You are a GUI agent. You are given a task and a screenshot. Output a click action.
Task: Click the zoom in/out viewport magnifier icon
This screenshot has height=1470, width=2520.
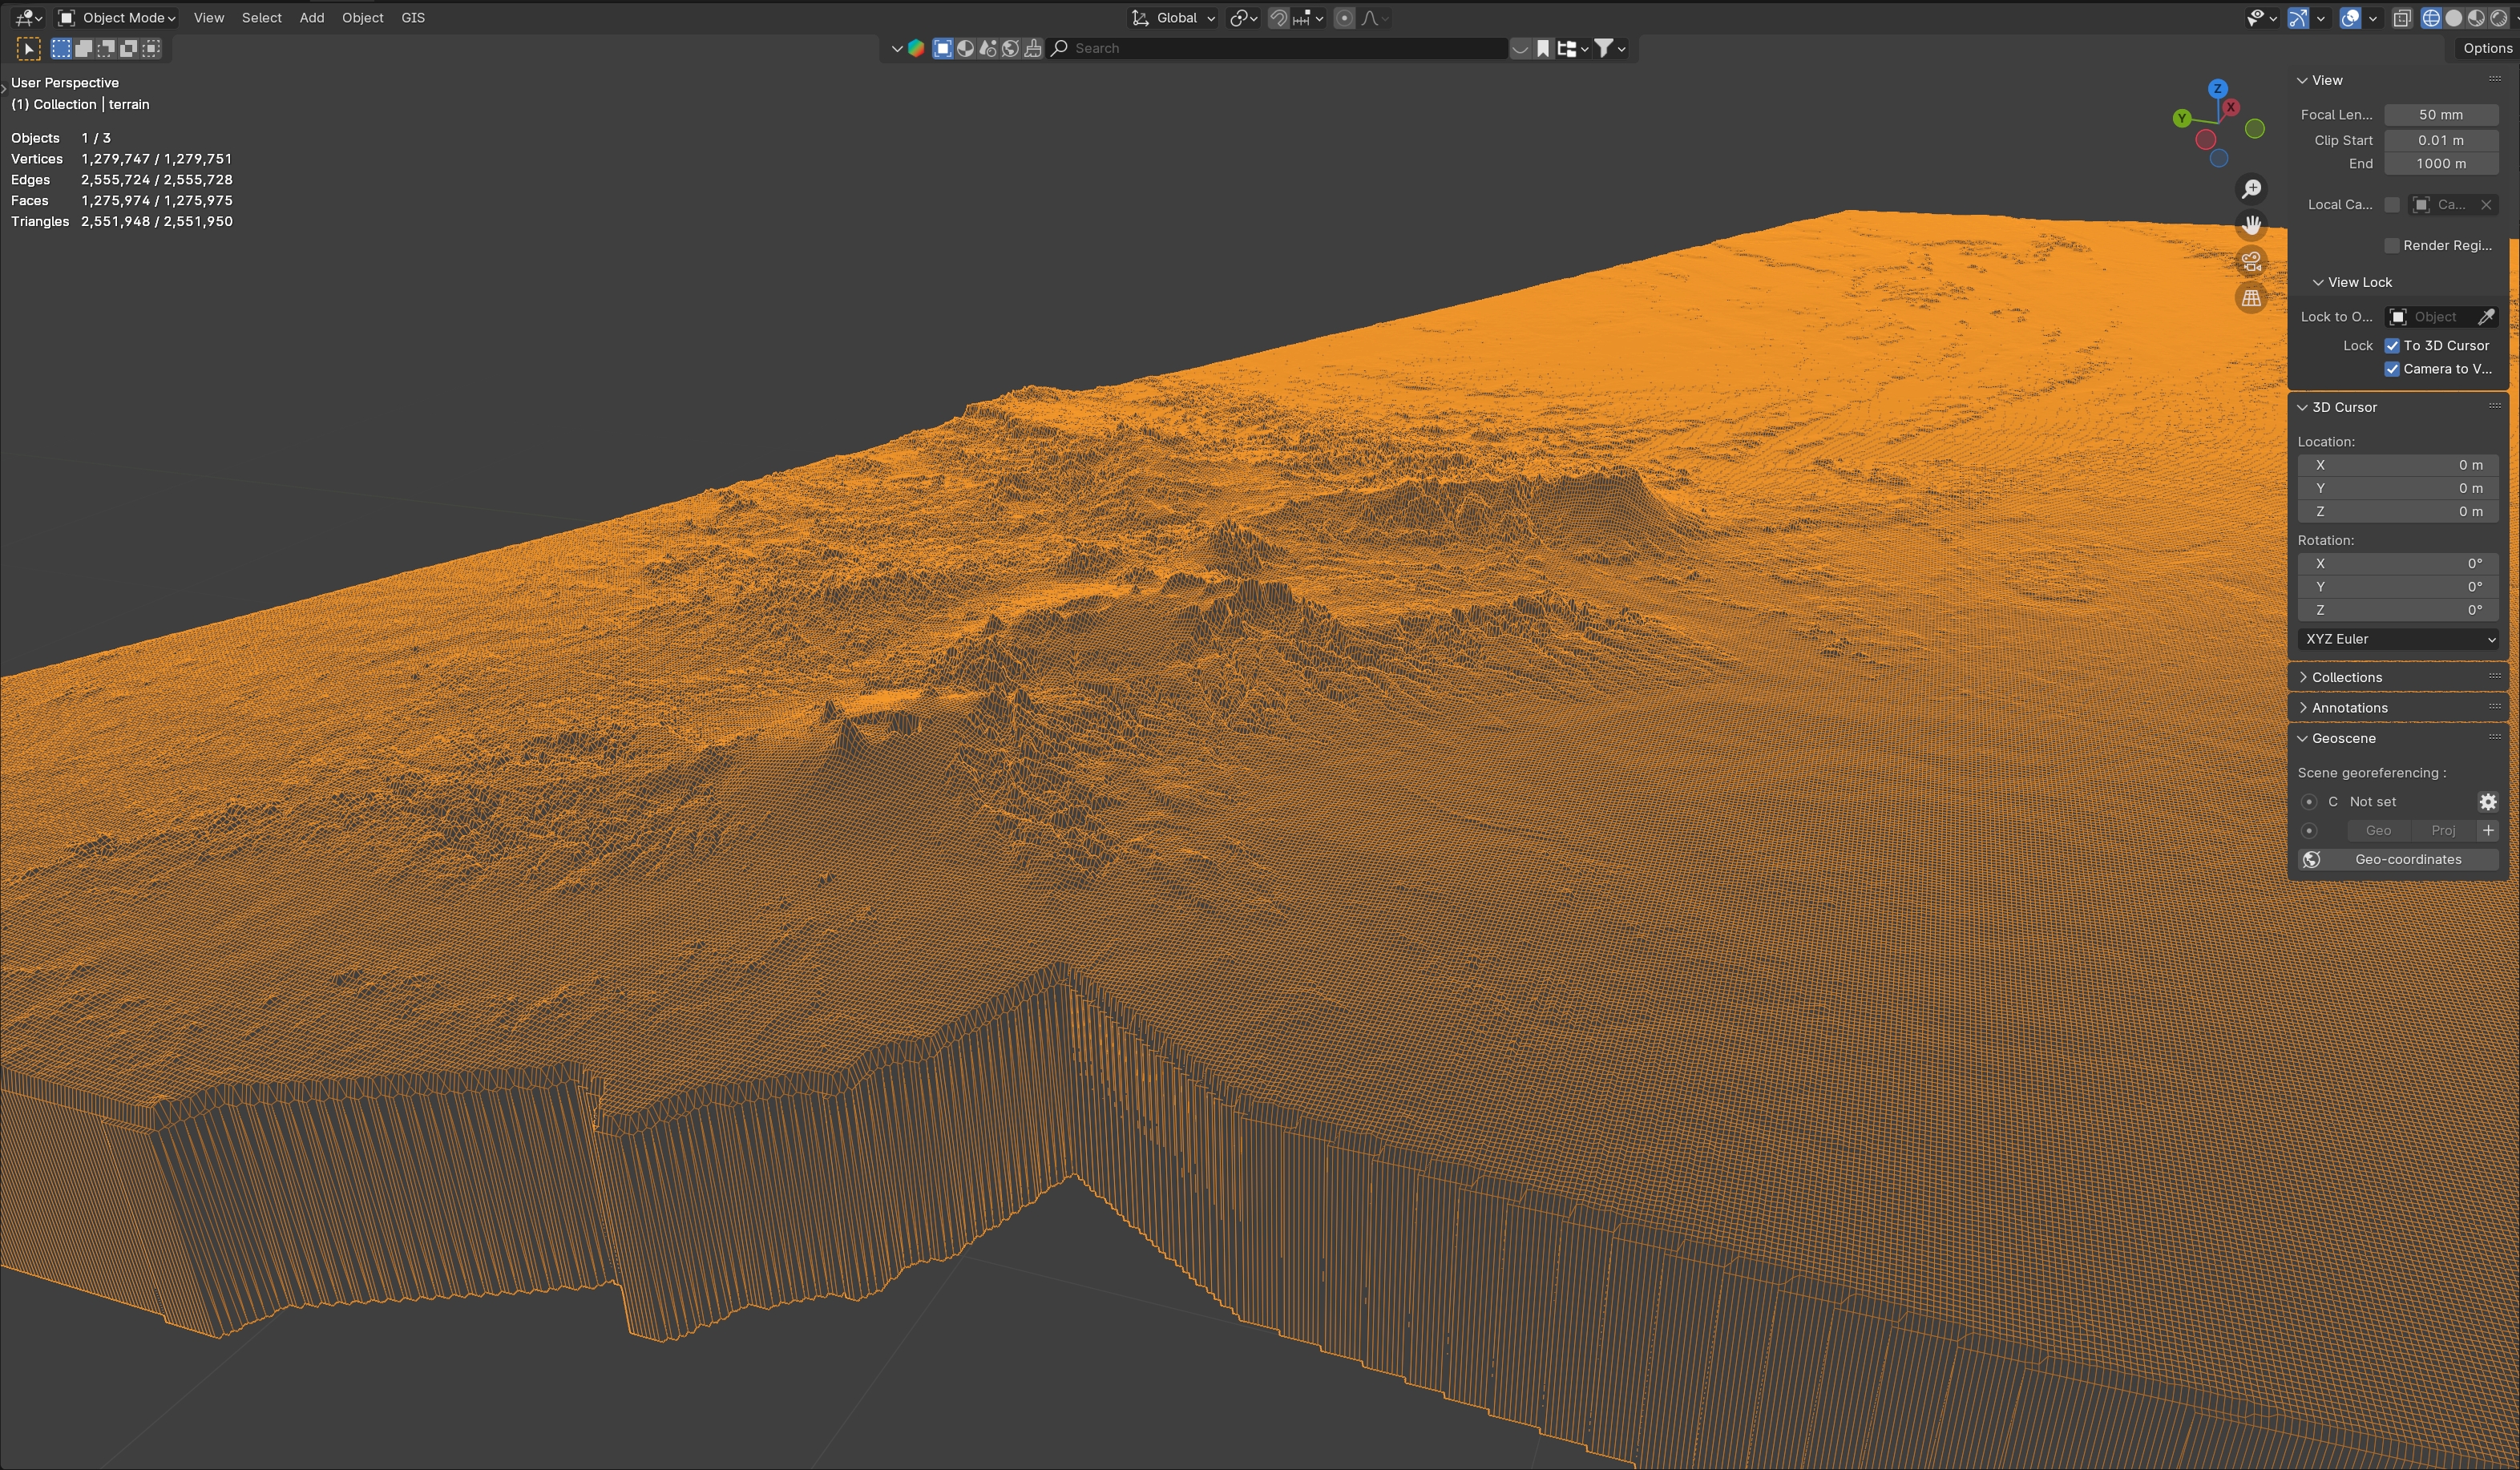2251,189
